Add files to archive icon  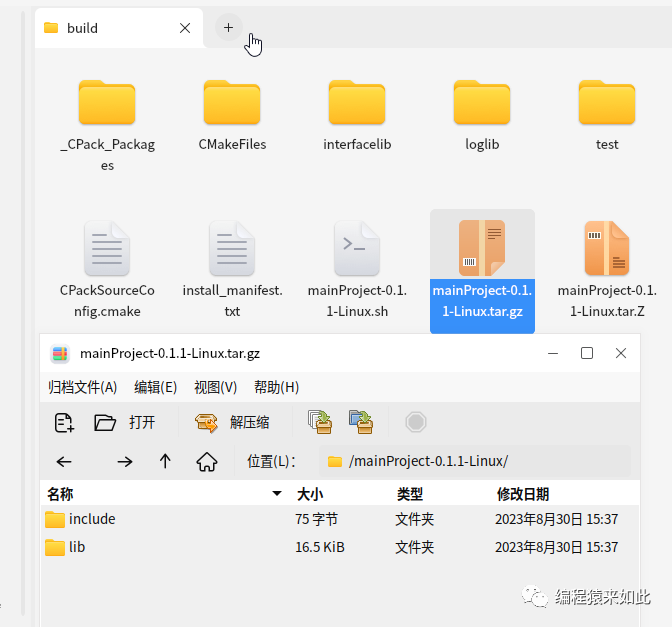click(320, 422)
